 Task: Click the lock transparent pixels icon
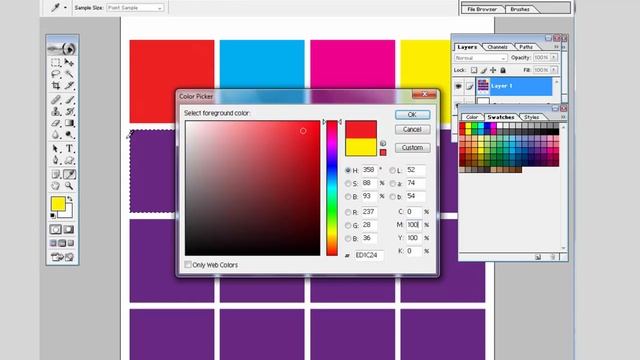pyautogui.click(x=474, y=70)
